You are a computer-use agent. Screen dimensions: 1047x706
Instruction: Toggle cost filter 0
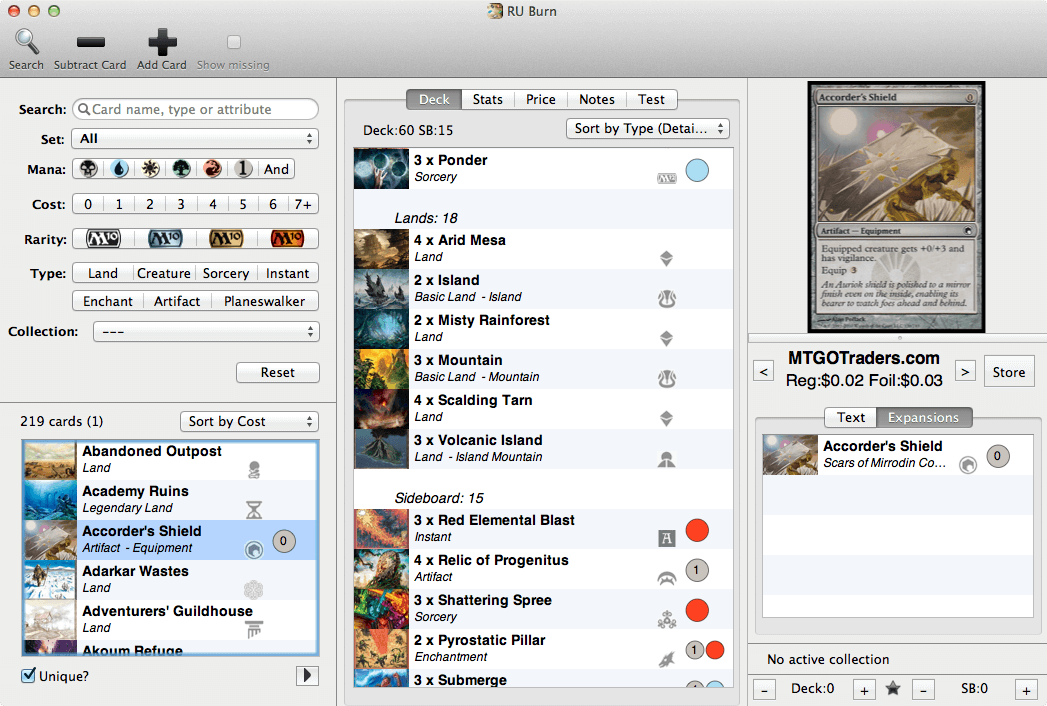click(88, 204)
